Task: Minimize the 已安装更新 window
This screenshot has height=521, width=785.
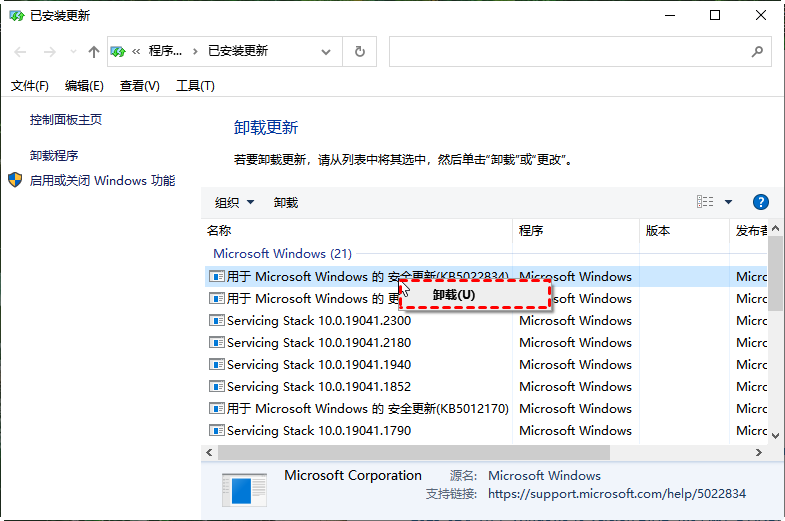Action: [x=670, y=16]
